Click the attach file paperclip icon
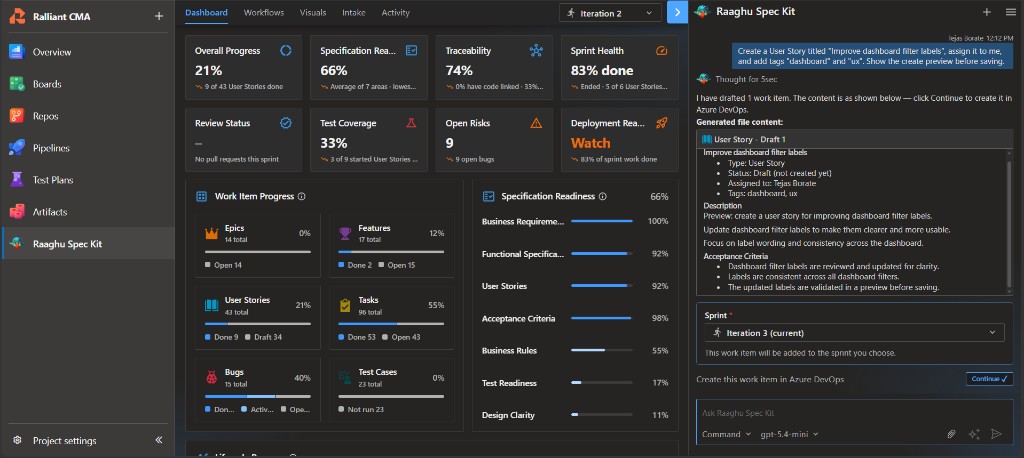The height and width of the screenshot is (458, 1024). pos(952,434)
